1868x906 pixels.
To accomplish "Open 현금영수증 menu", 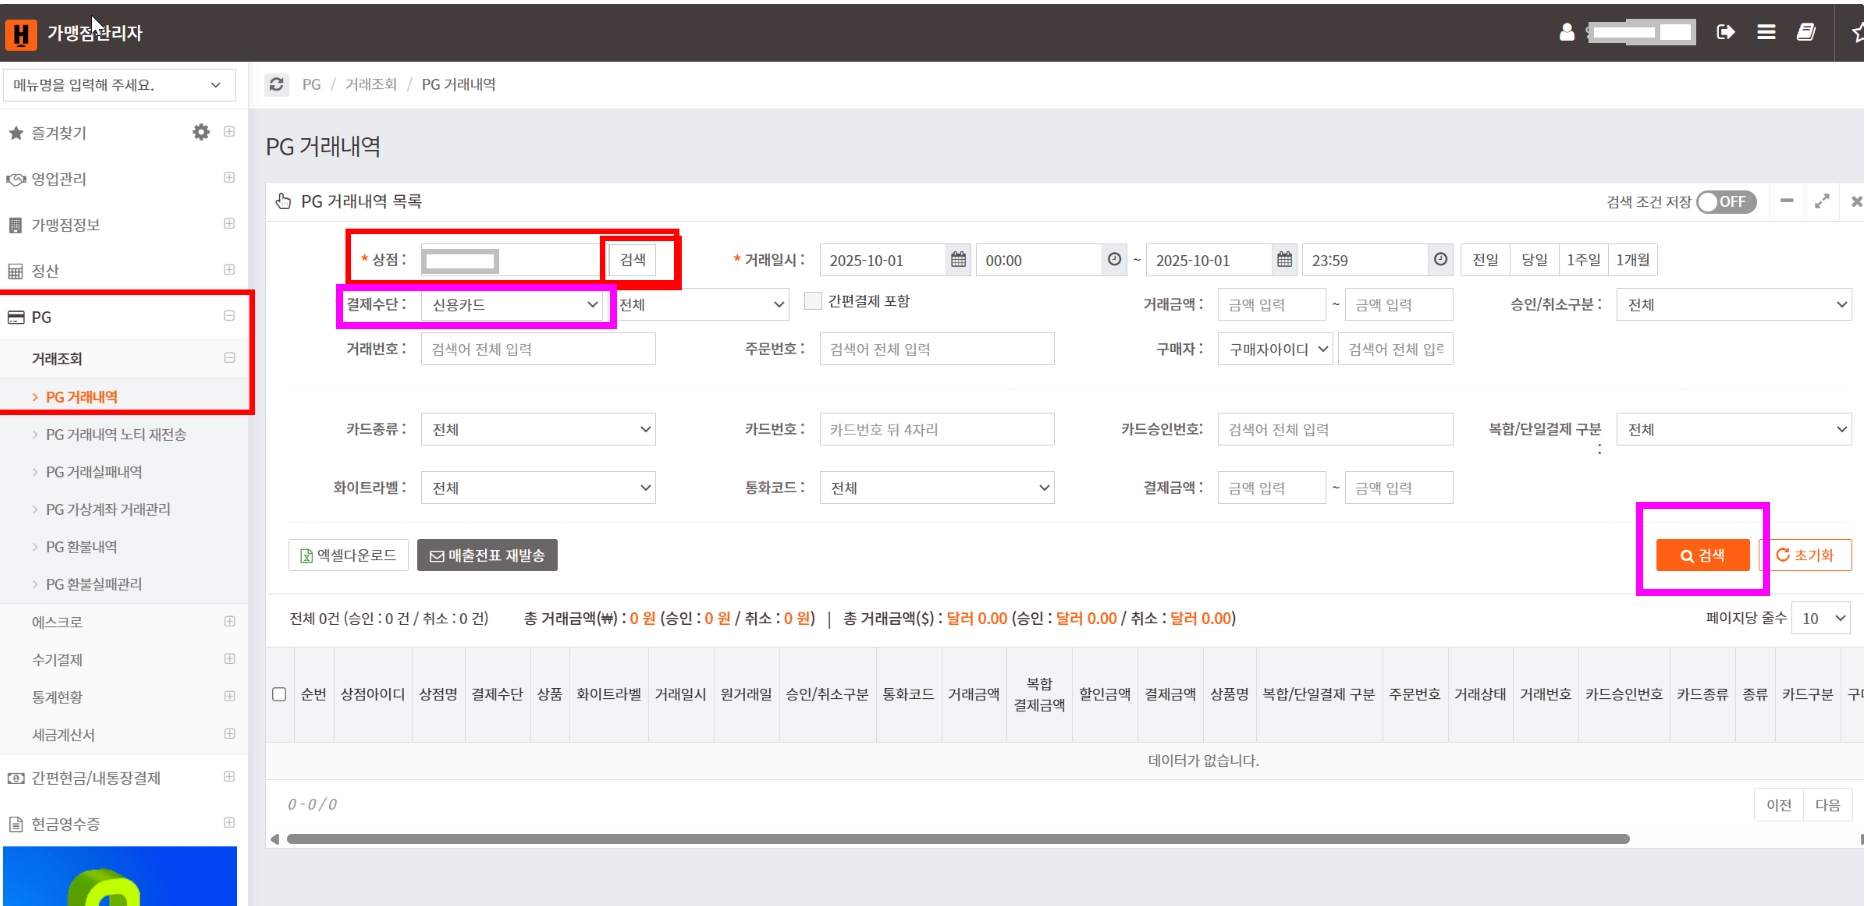I will [65, 824].
